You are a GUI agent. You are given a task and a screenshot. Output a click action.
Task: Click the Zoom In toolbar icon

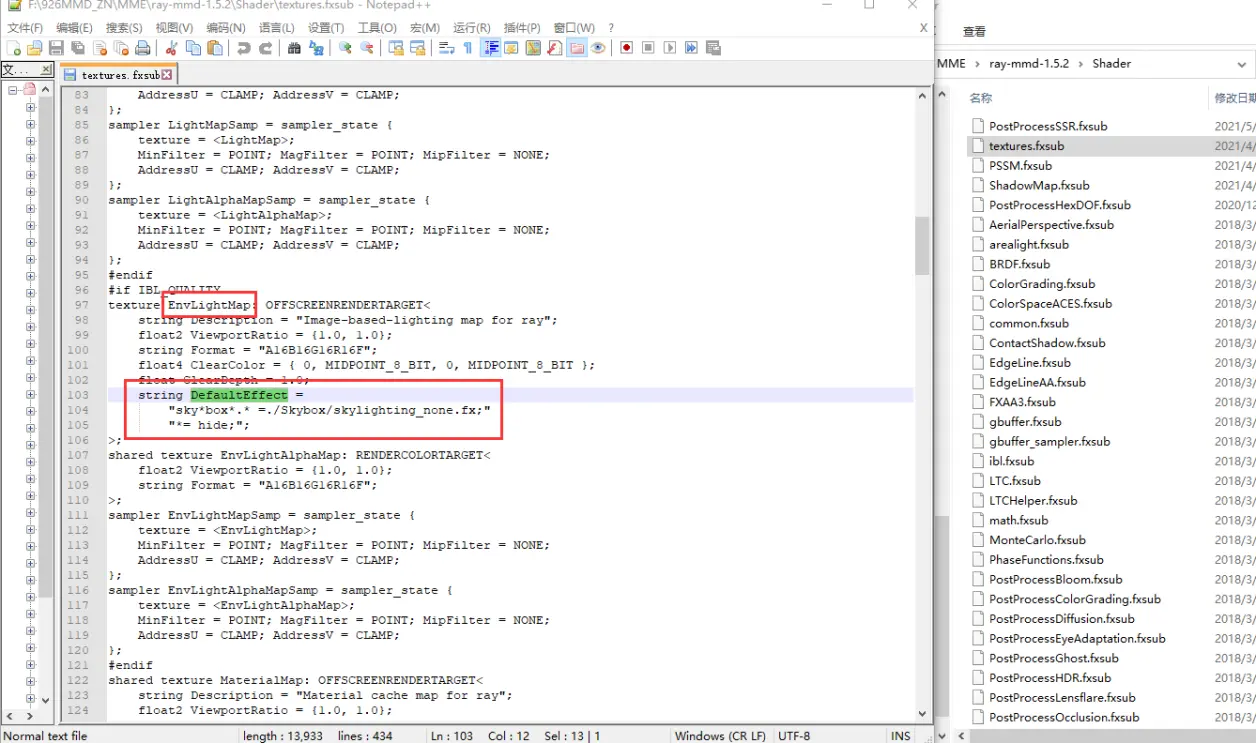click(345, 48)
